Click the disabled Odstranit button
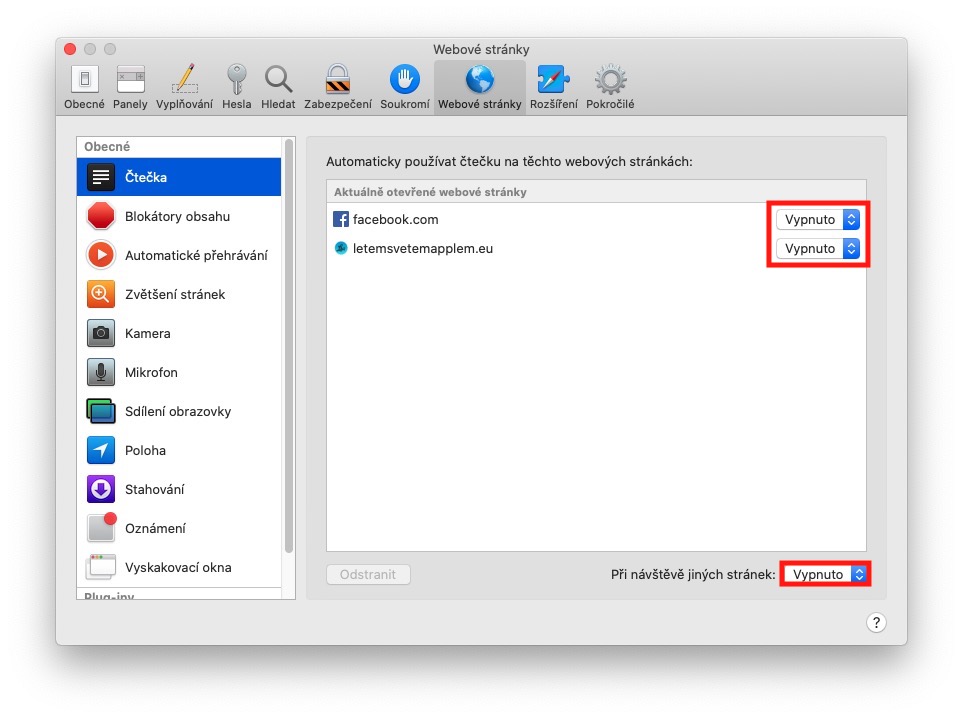 368,575
